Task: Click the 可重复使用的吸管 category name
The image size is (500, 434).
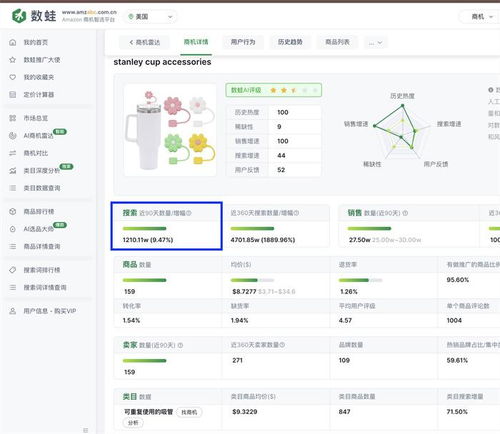Action: point(148,412)
